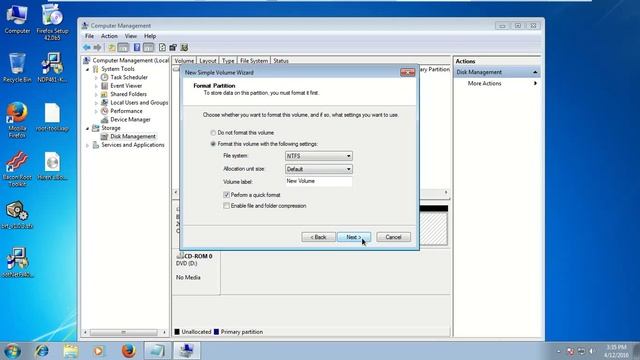Select the Bacon Root Toolkit desktop shortcut
This screenshot has height=360, width=640.
17,169
